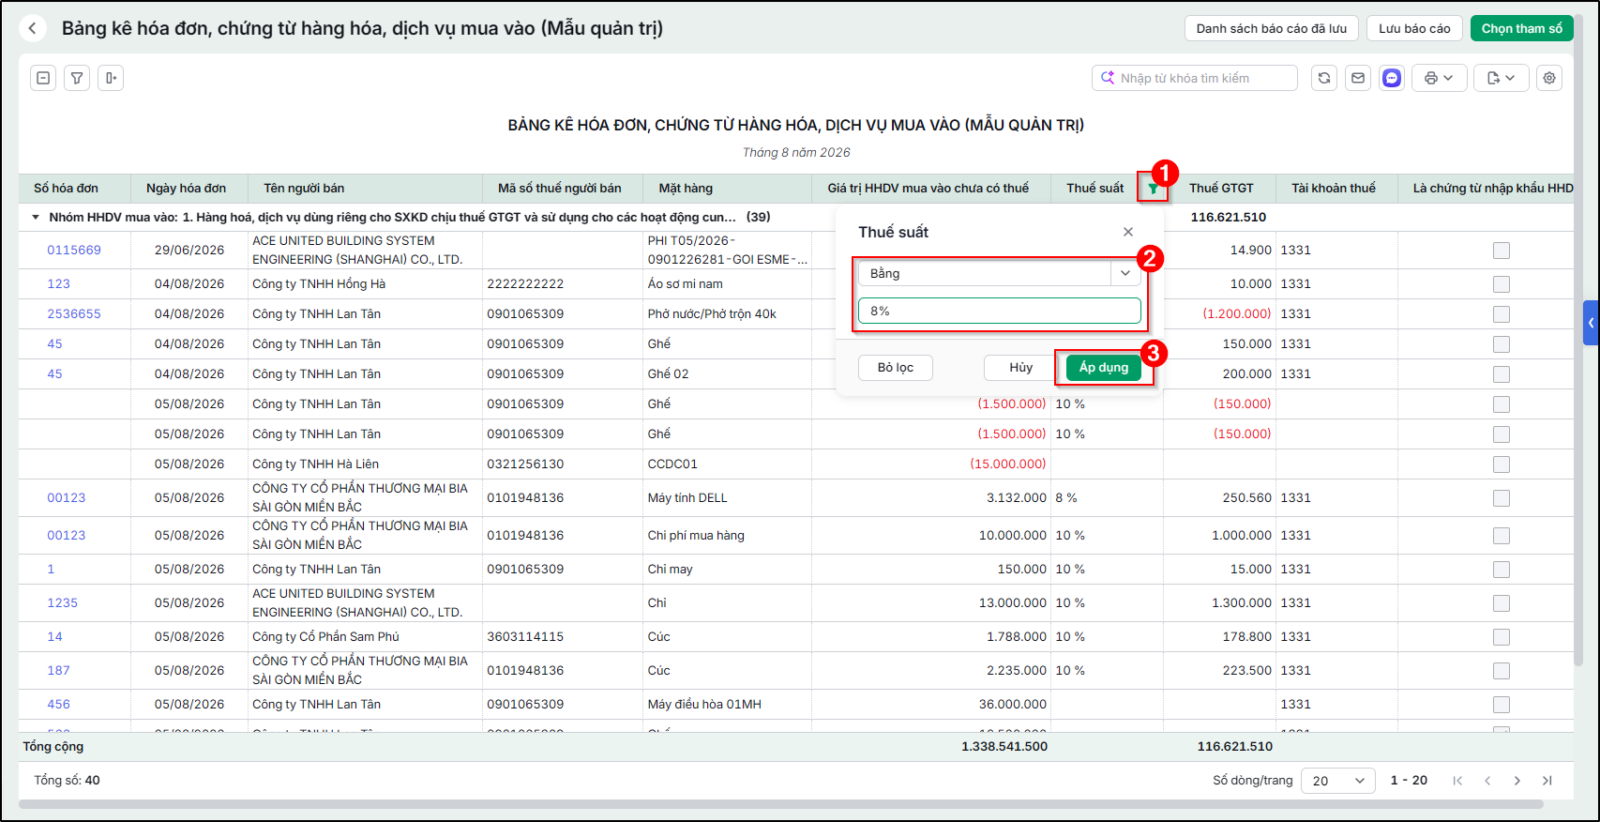
Task: Tick the checkbox for invoice 187
Action: pyautogui.click(x=1501, y=671)
